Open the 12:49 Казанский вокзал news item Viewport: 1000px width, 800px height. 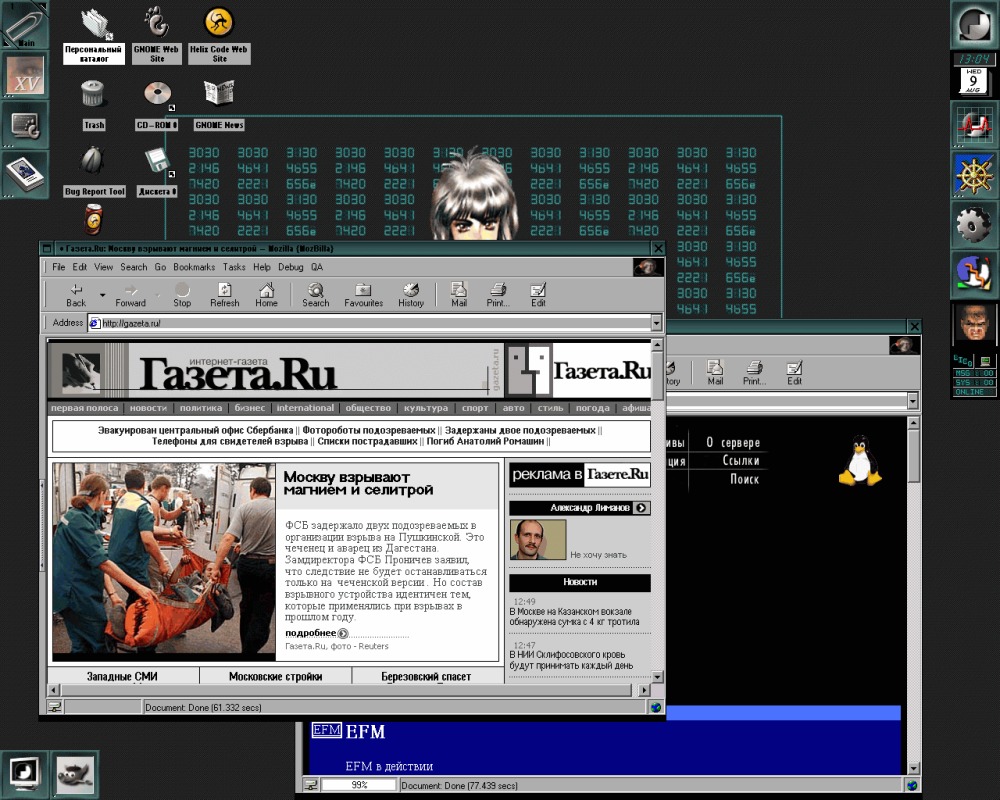click(574, 616)
